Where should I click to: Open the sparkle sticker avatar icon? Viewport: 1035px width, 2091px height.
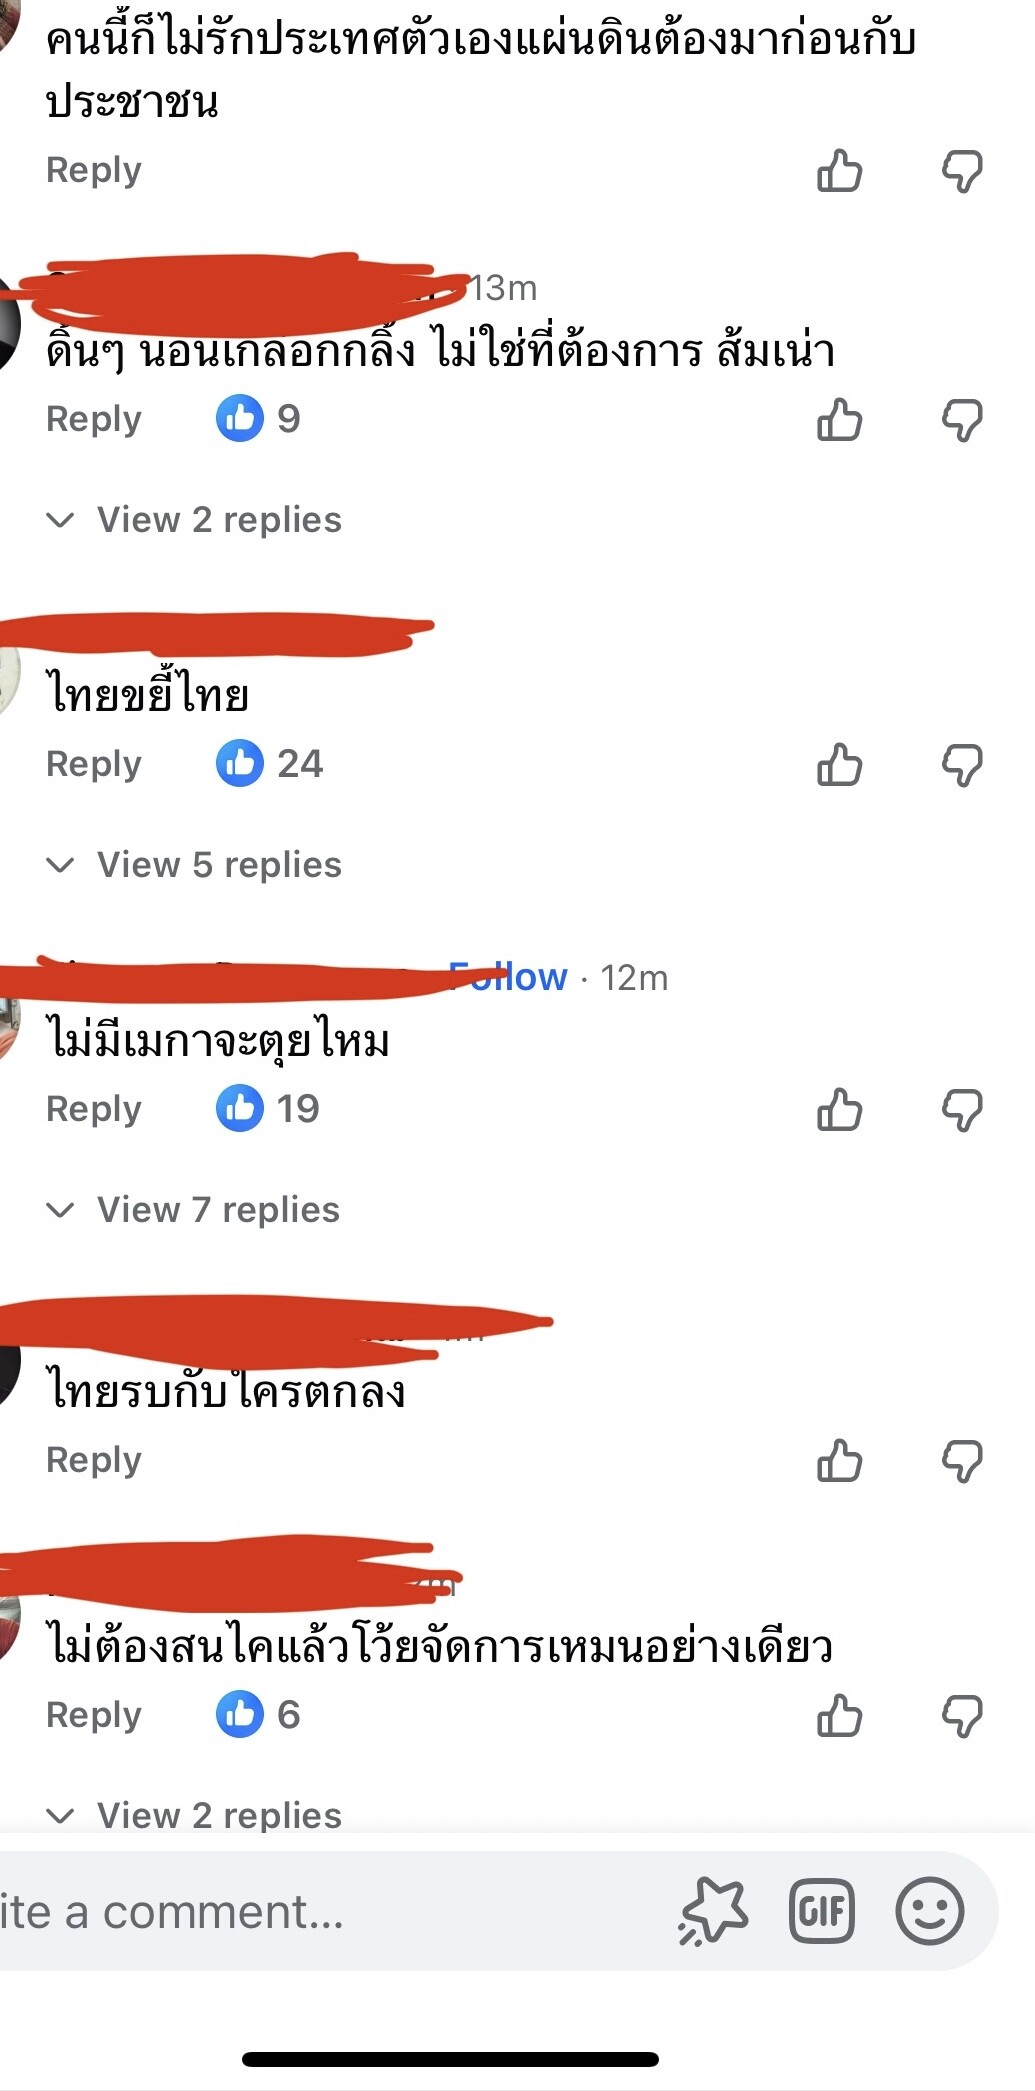click(713, 1911)
